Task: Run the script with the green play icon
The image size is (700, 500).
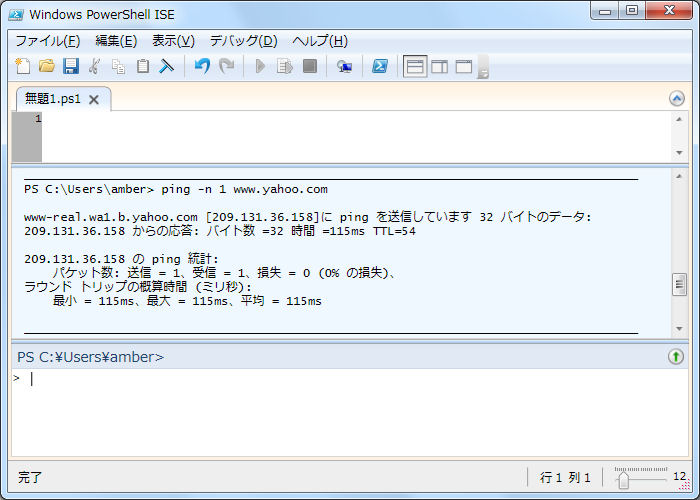Action: (260, 67)
